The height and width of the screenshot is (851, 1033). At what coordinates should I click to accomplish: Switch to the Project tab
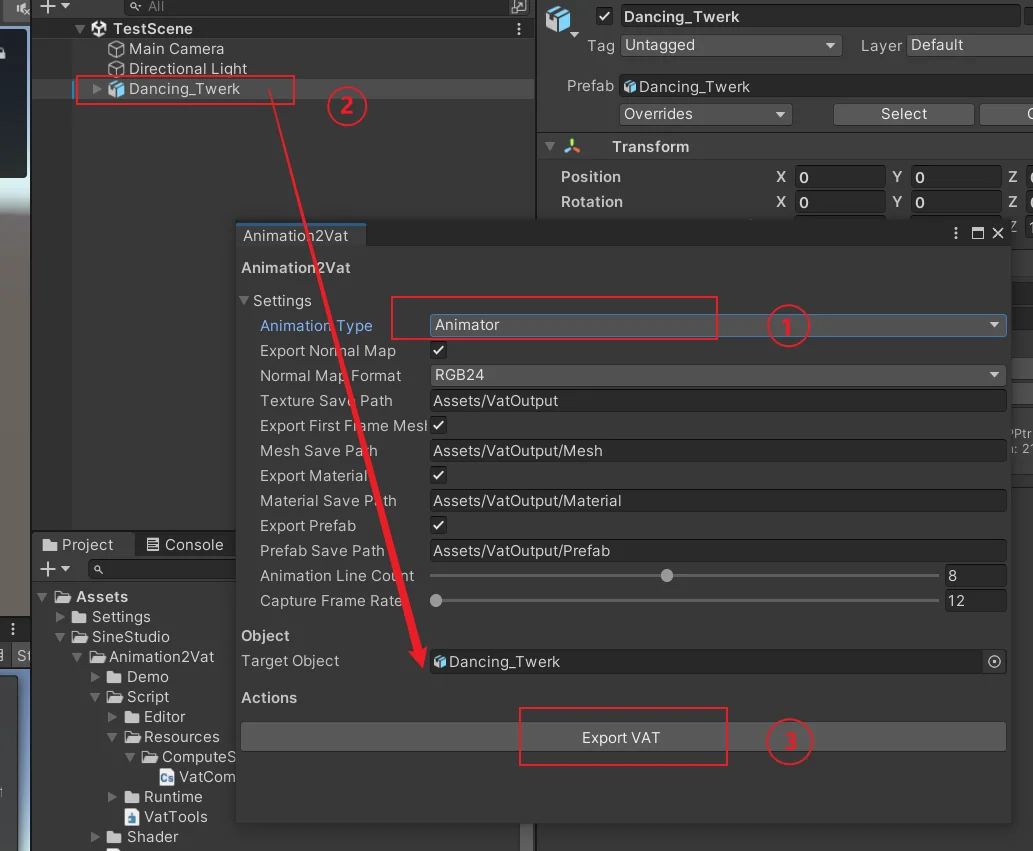pos(78,545)
